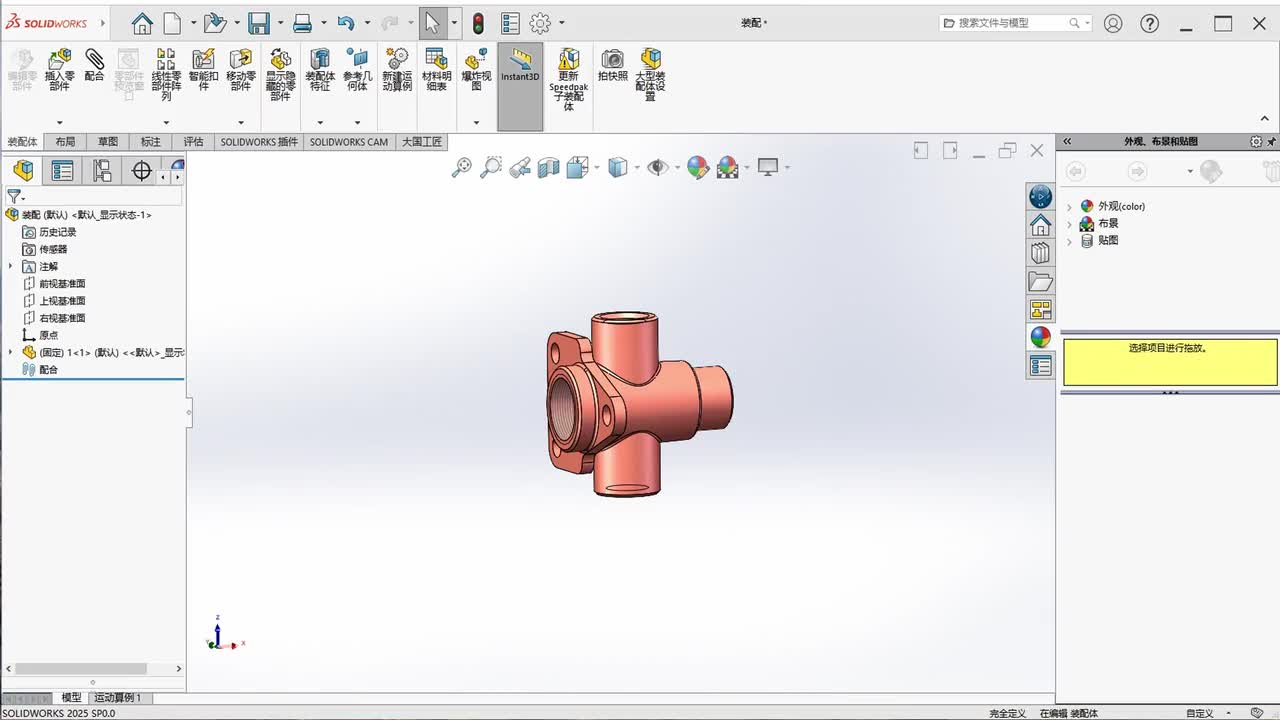Click Zoom to Fit magnifier in view toolbar

(x=461, y=168)
